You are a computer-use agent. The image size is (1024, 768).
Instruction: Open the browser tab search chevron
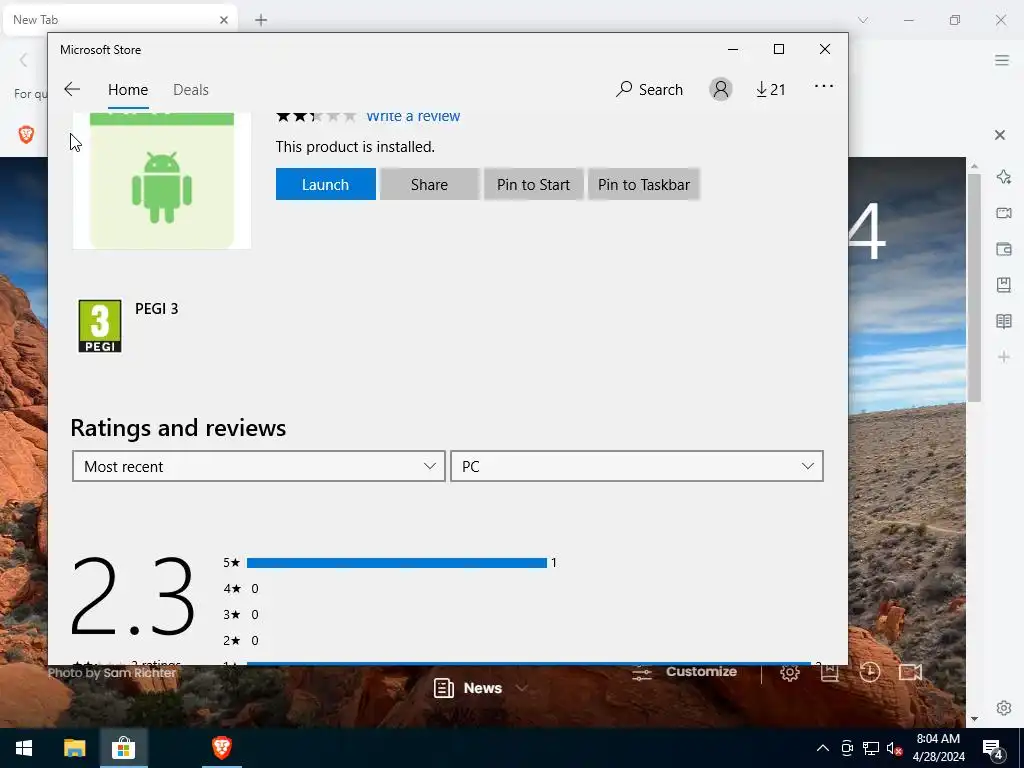point(863,20)
